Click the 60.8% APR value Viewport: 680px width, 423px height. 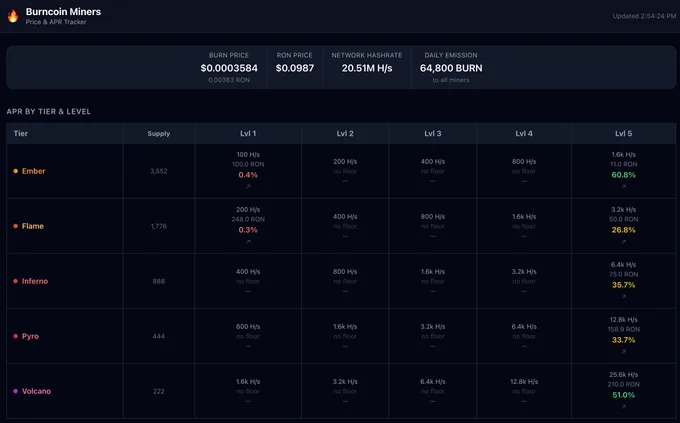point(624,175)
